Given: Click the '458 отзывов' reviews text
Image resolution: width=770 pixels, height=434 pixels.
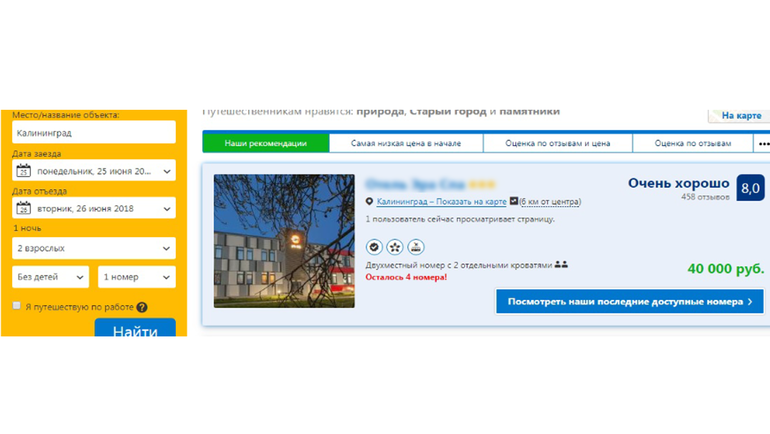Looking at the screenshot, I should 705,197.
